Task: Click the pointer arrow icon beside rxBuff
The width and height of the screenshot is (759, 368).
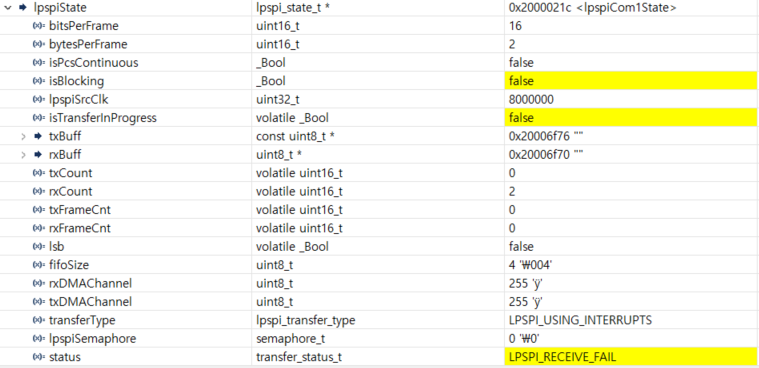Action: 38,155
